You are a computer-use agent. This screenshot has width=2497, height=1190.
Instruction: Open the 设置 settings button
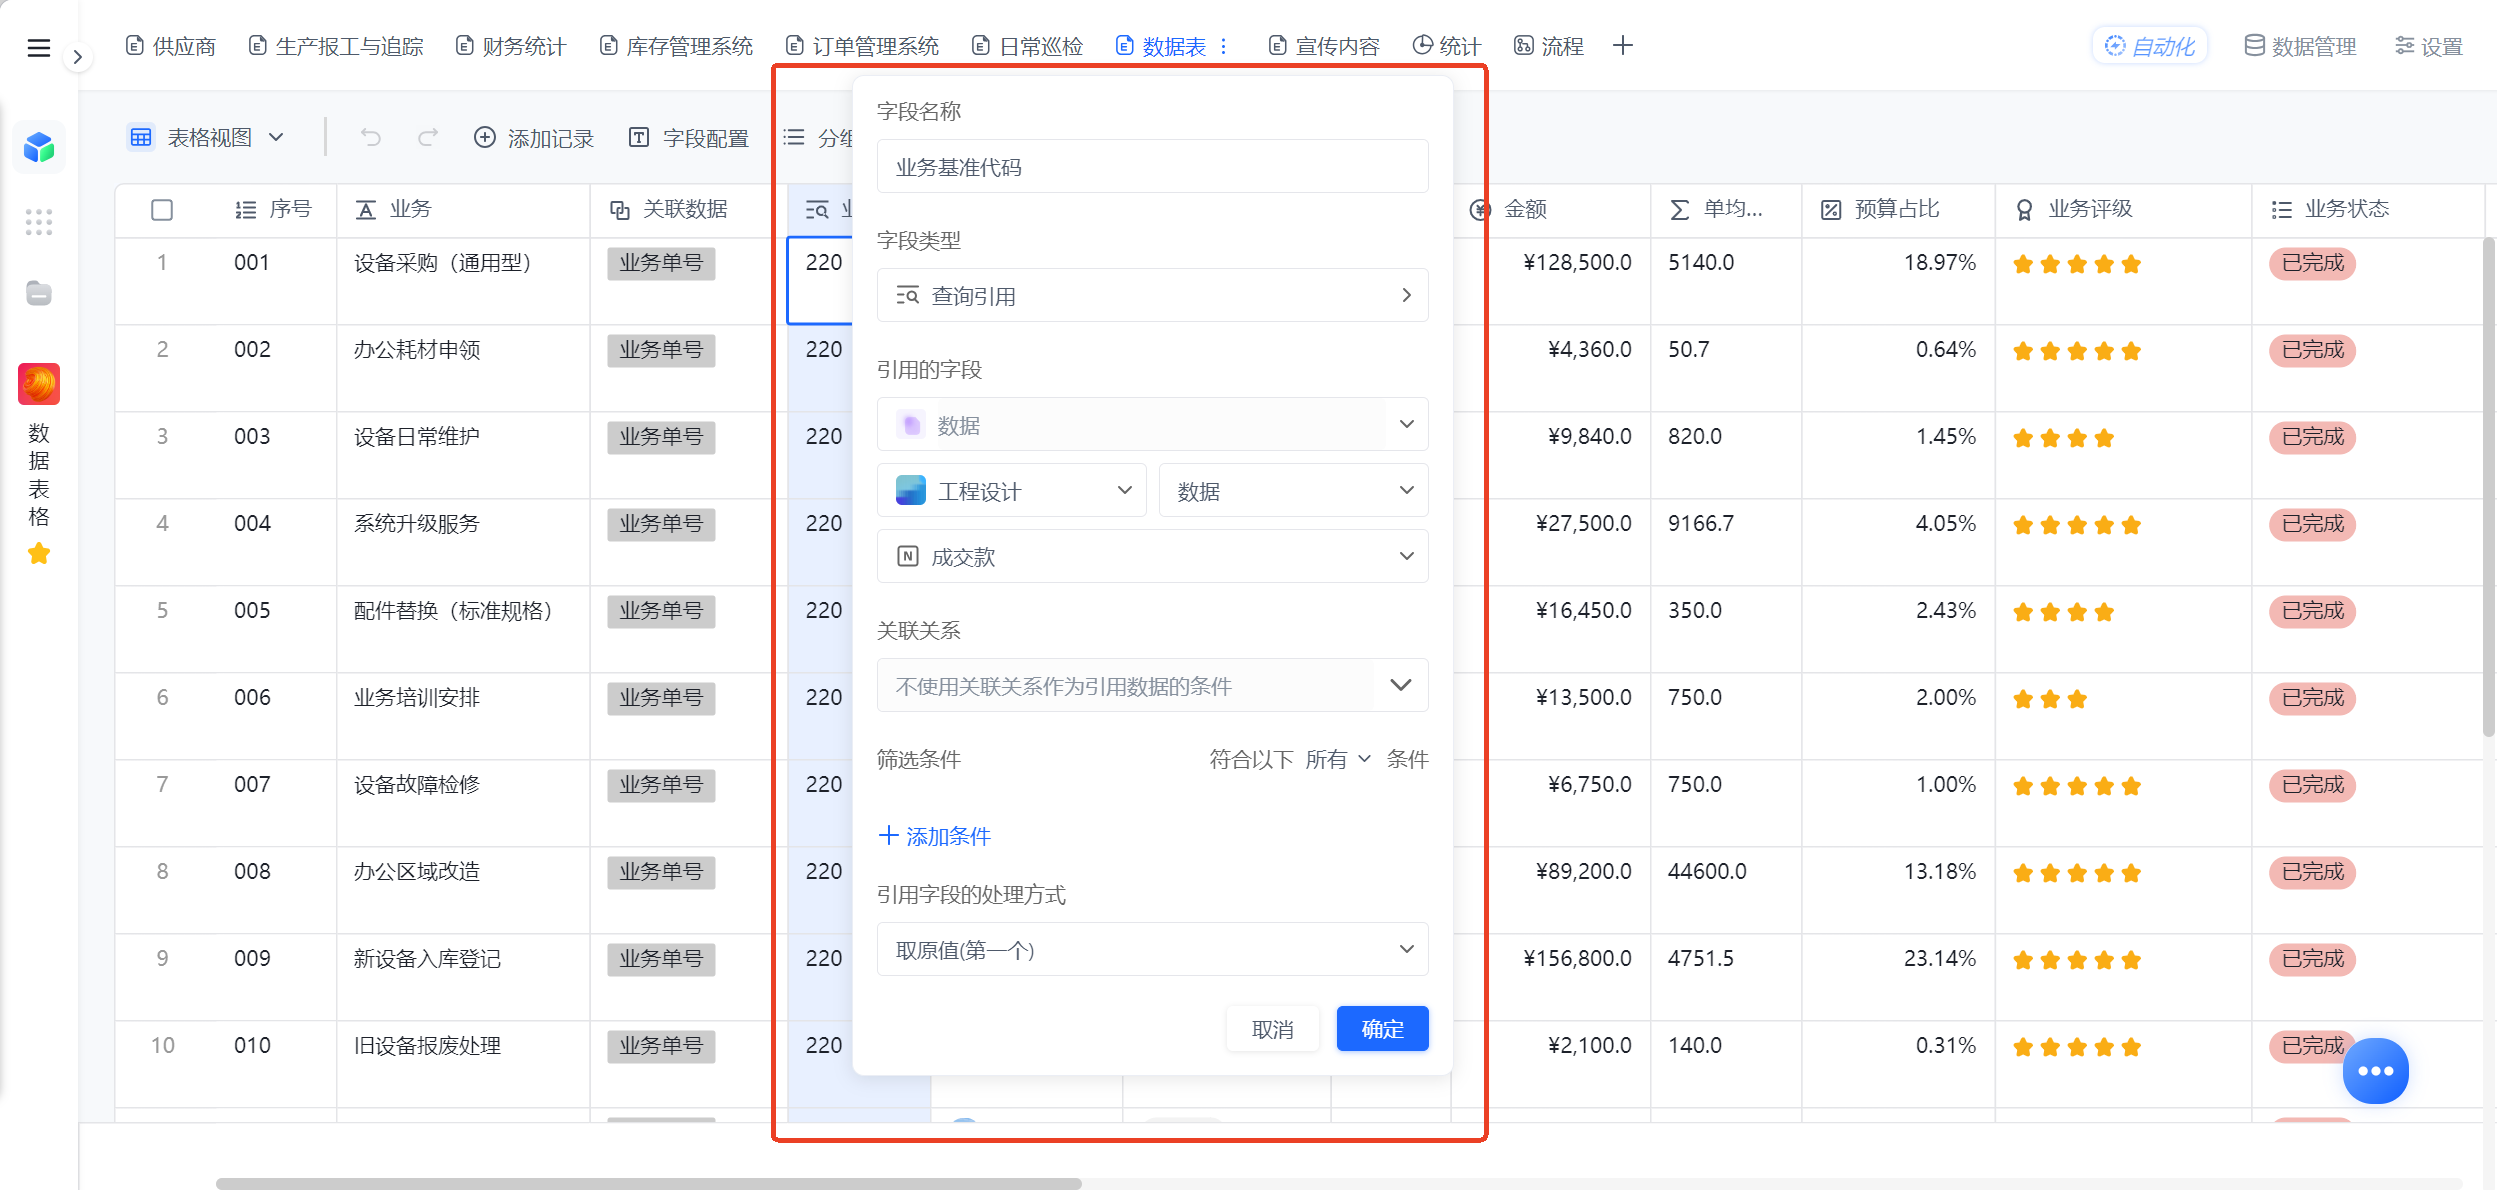click(2429, 46)
